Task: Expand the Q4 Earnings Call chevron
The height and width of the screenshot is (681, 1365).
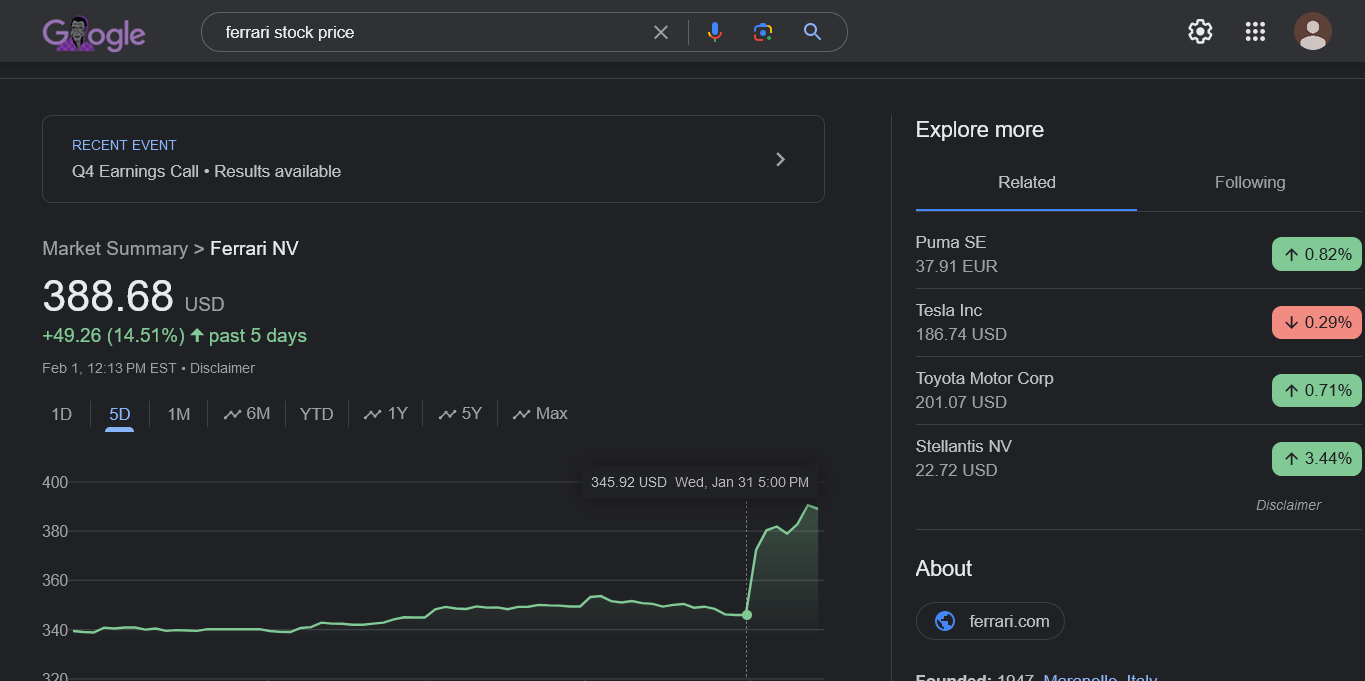Action: coord(781,159)
